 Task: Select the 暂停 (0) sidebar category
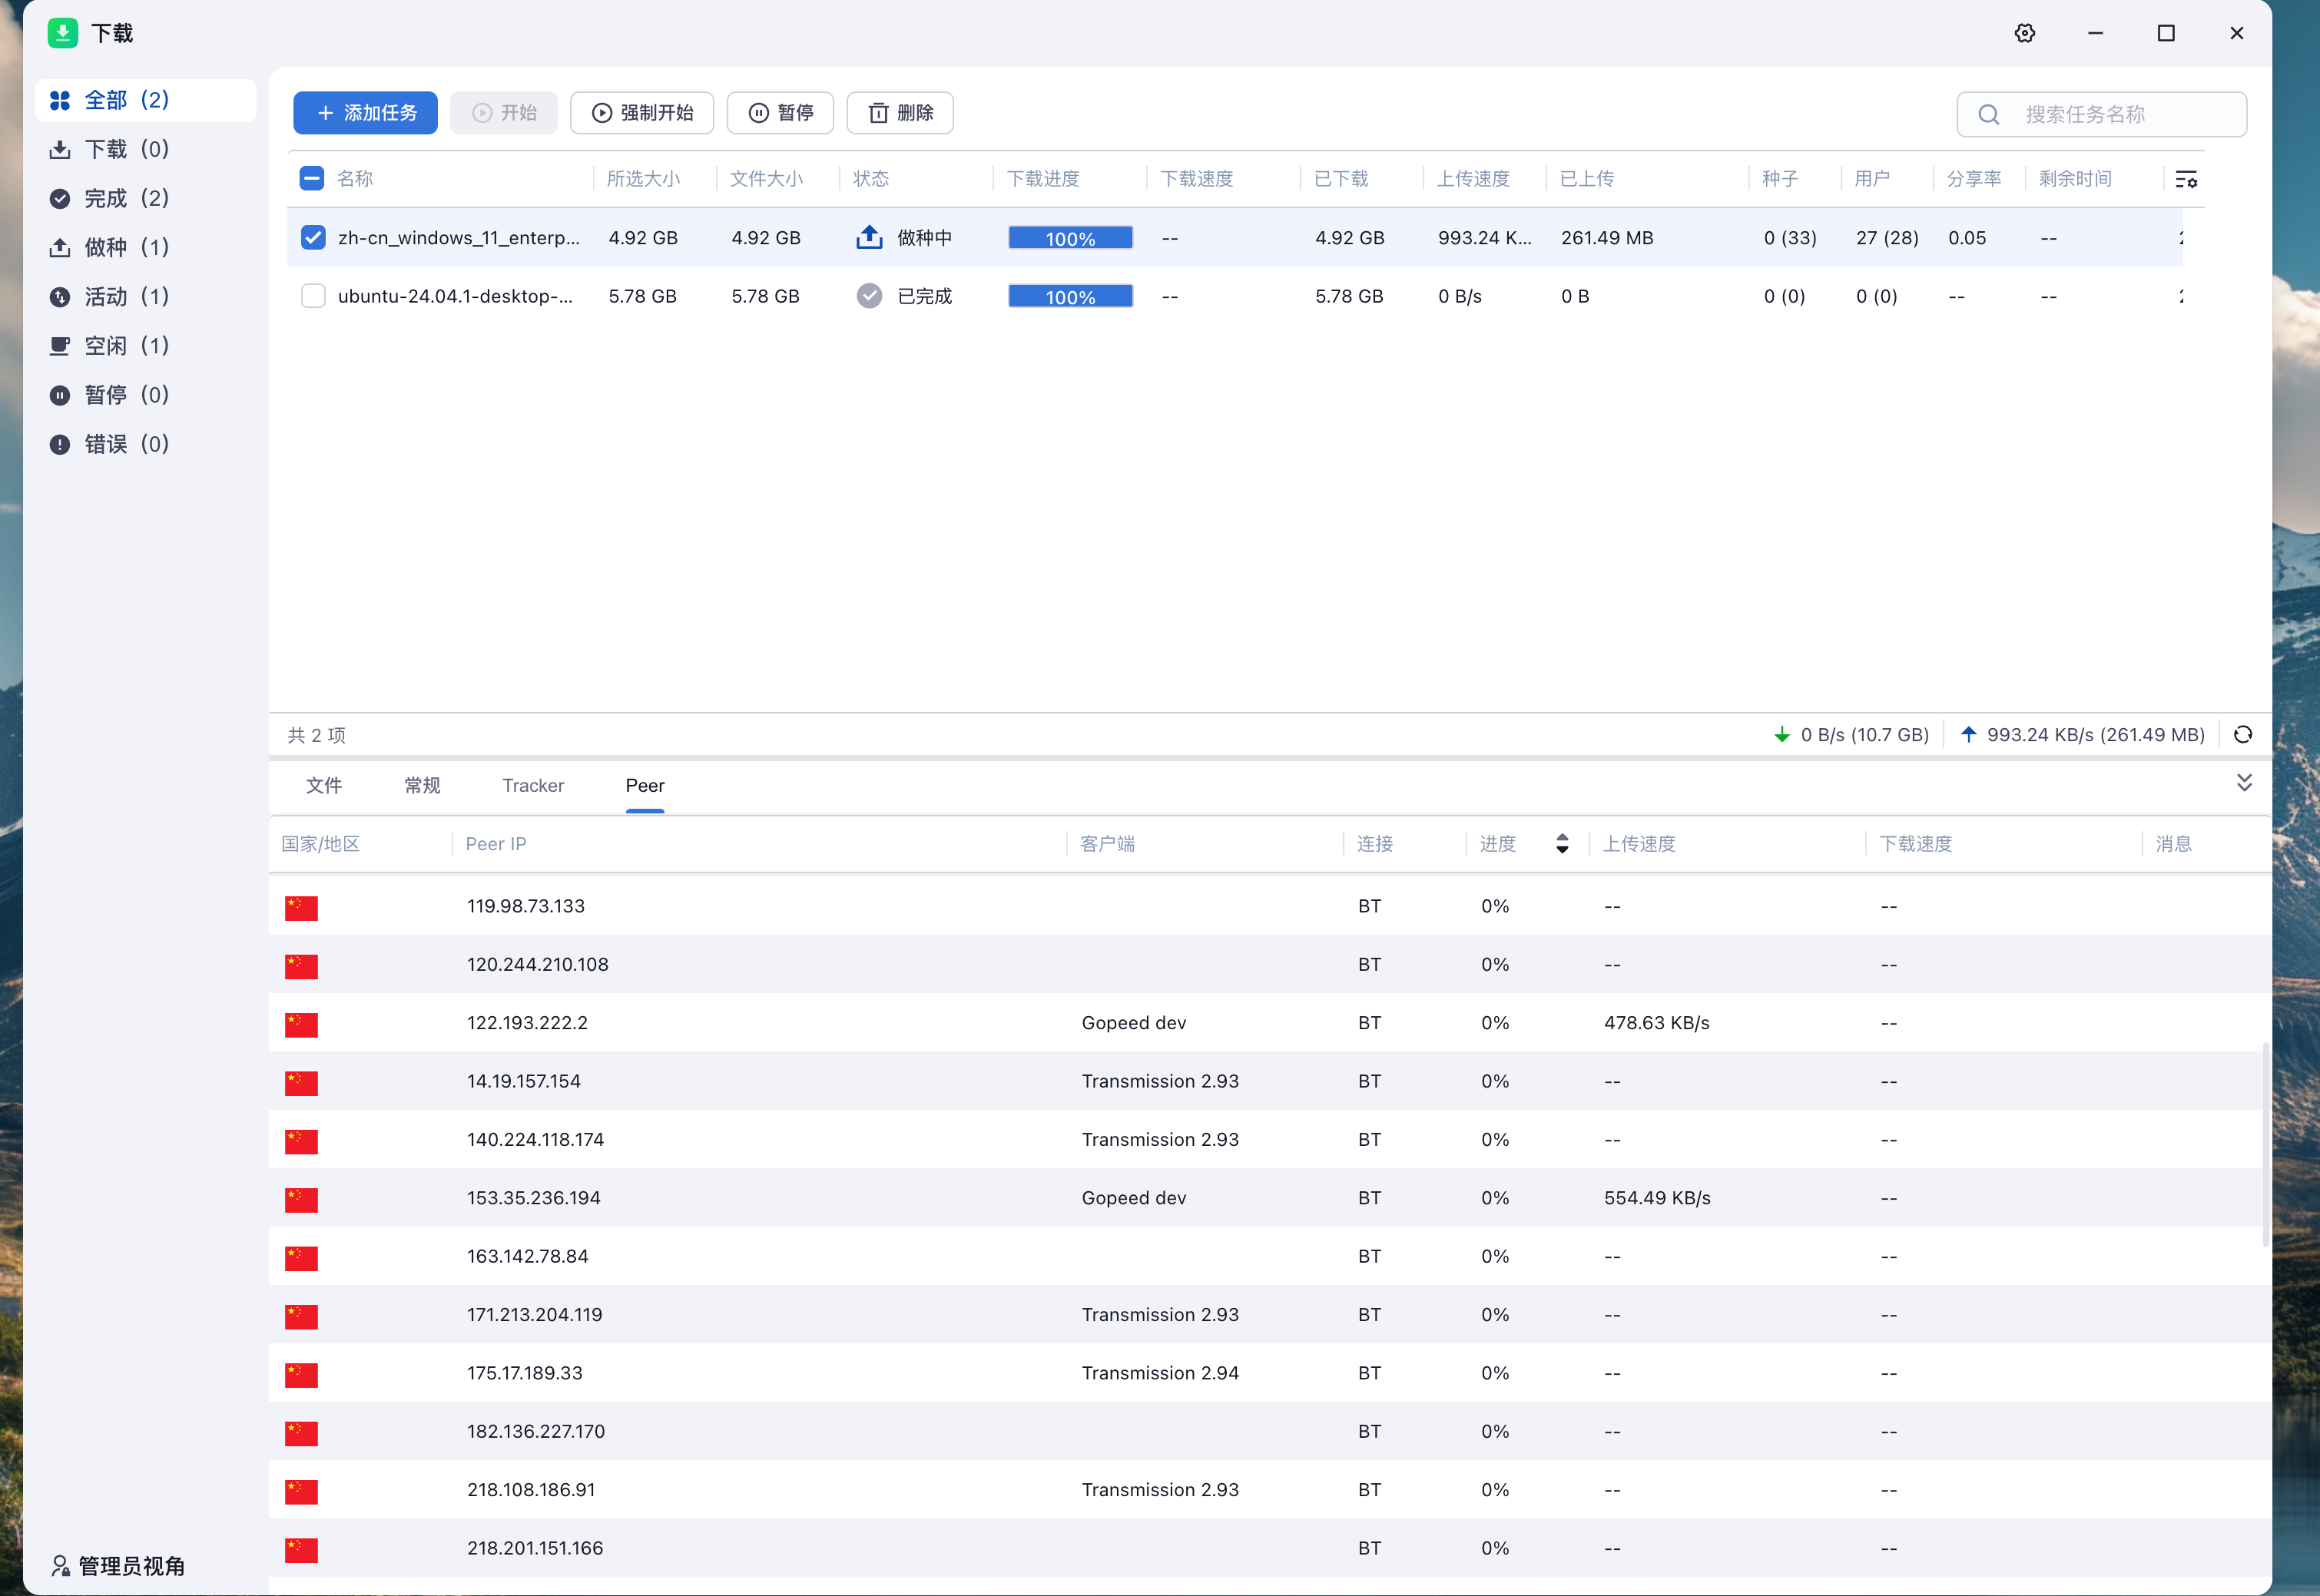tap(146, 394)
